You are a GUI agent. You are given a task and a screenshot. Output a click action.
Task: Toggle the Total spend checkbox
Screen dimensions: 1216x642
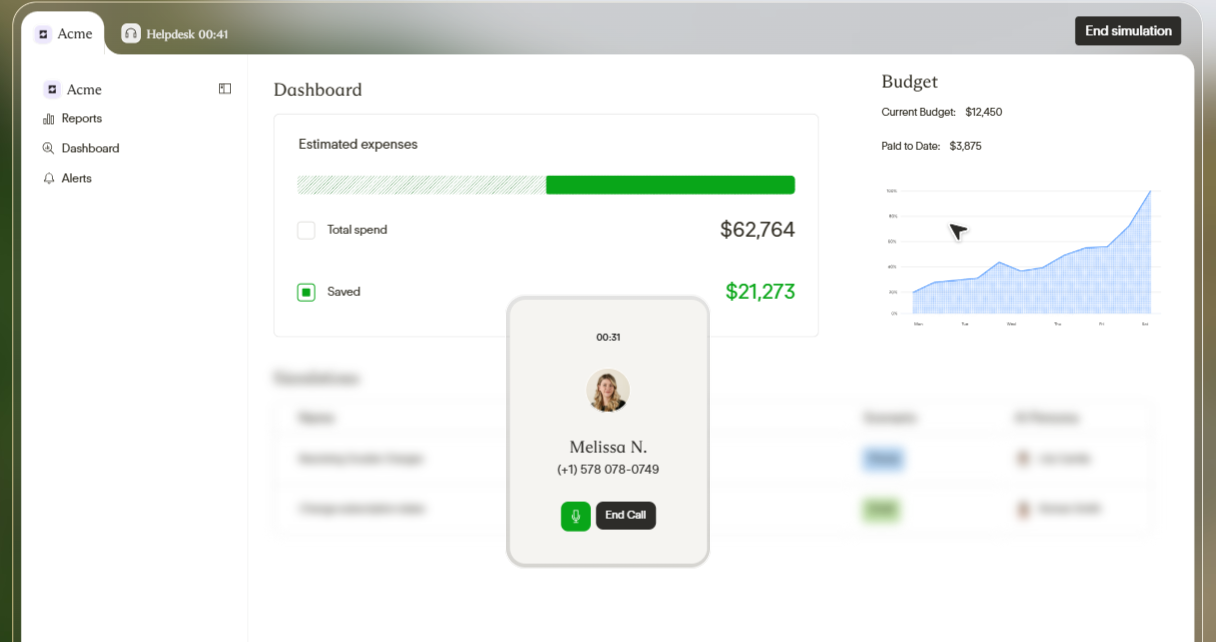[x=306, y=230]
